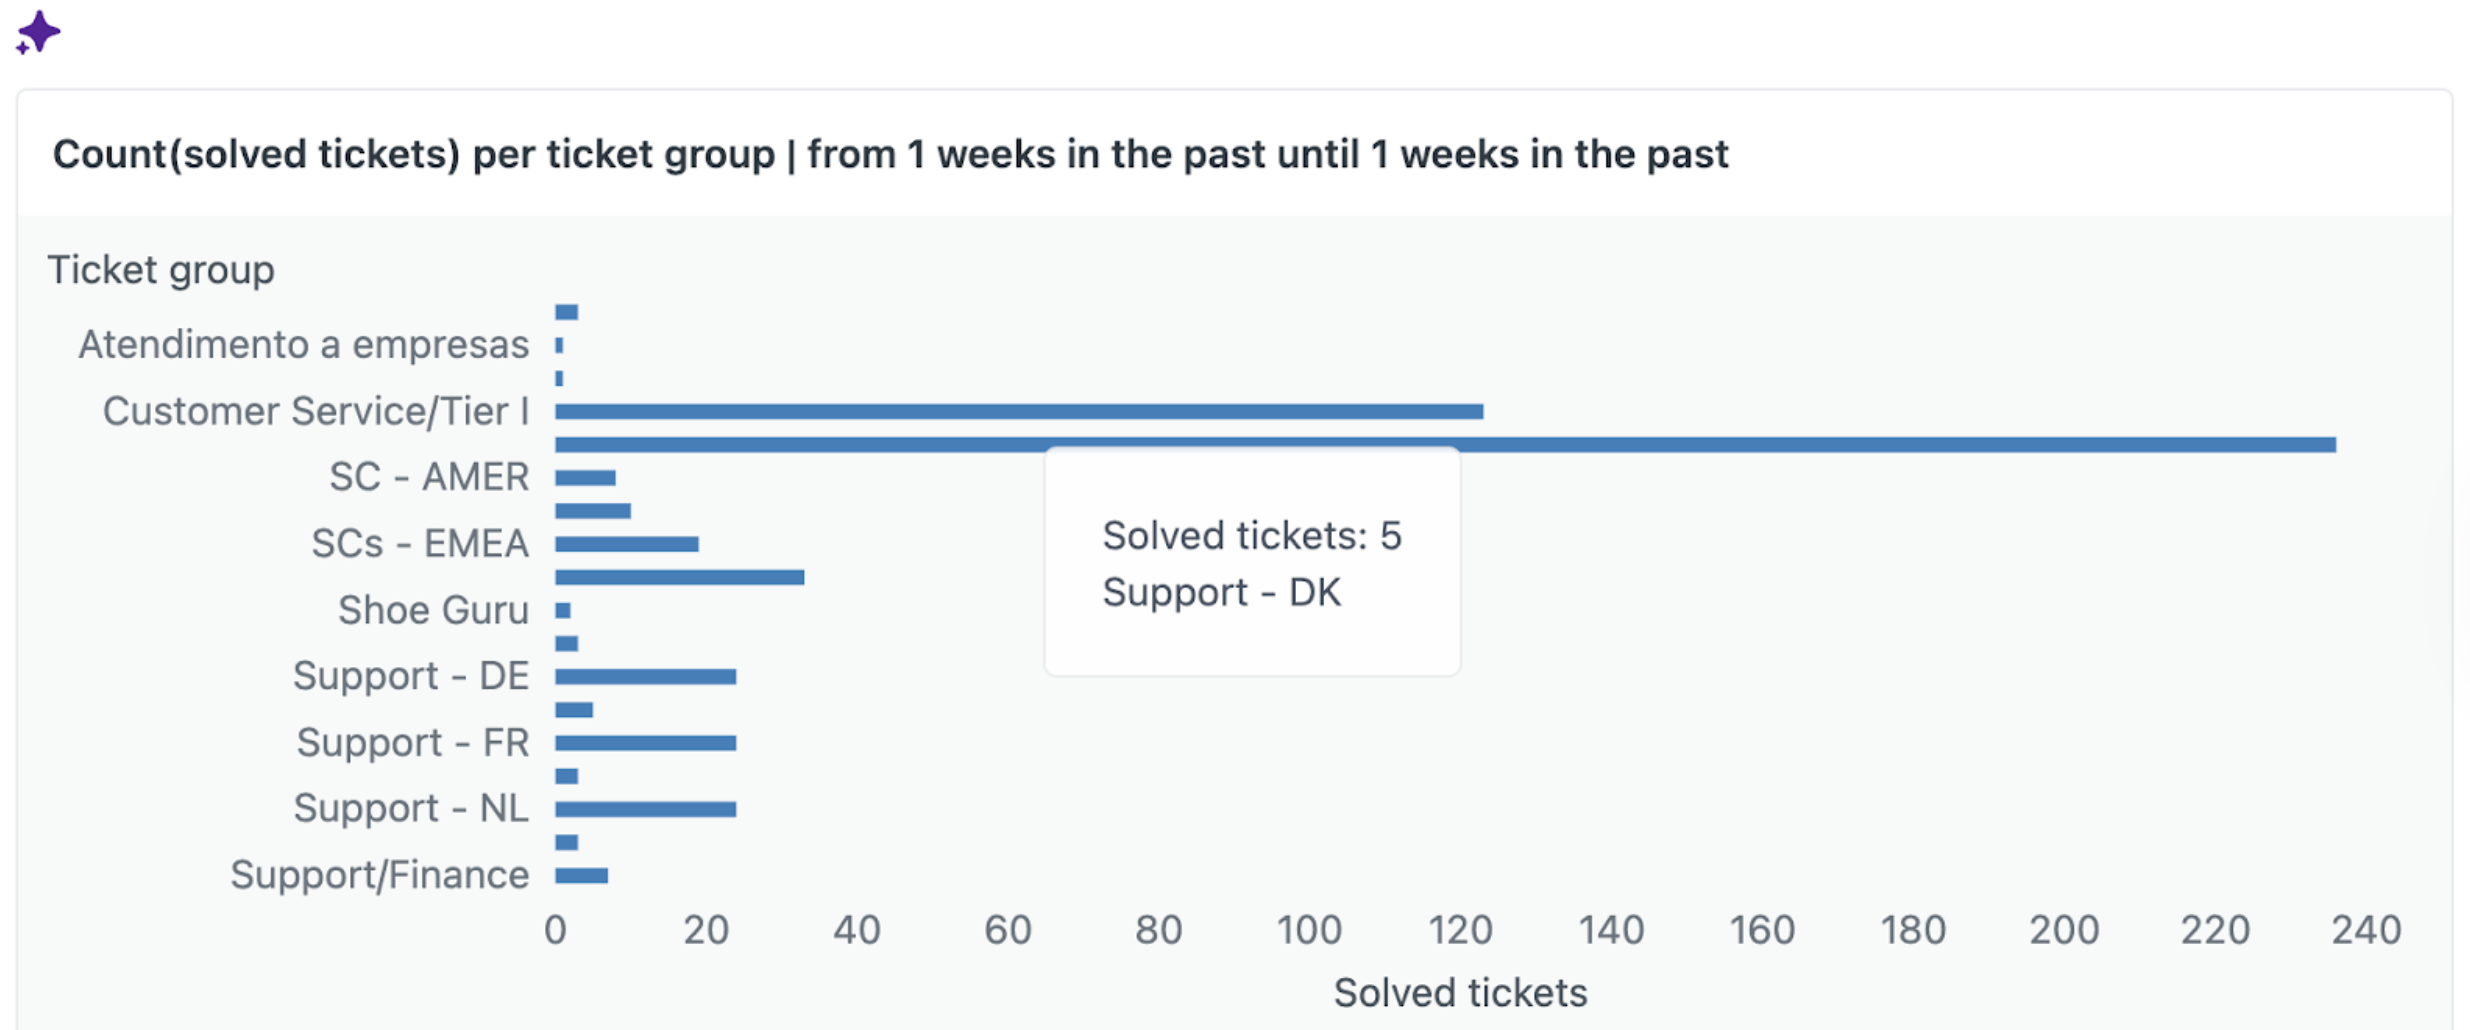This screenshot has width=2470, height=1030.
Task: Click the Ticket group axis heading
Action: click(161, 270)
